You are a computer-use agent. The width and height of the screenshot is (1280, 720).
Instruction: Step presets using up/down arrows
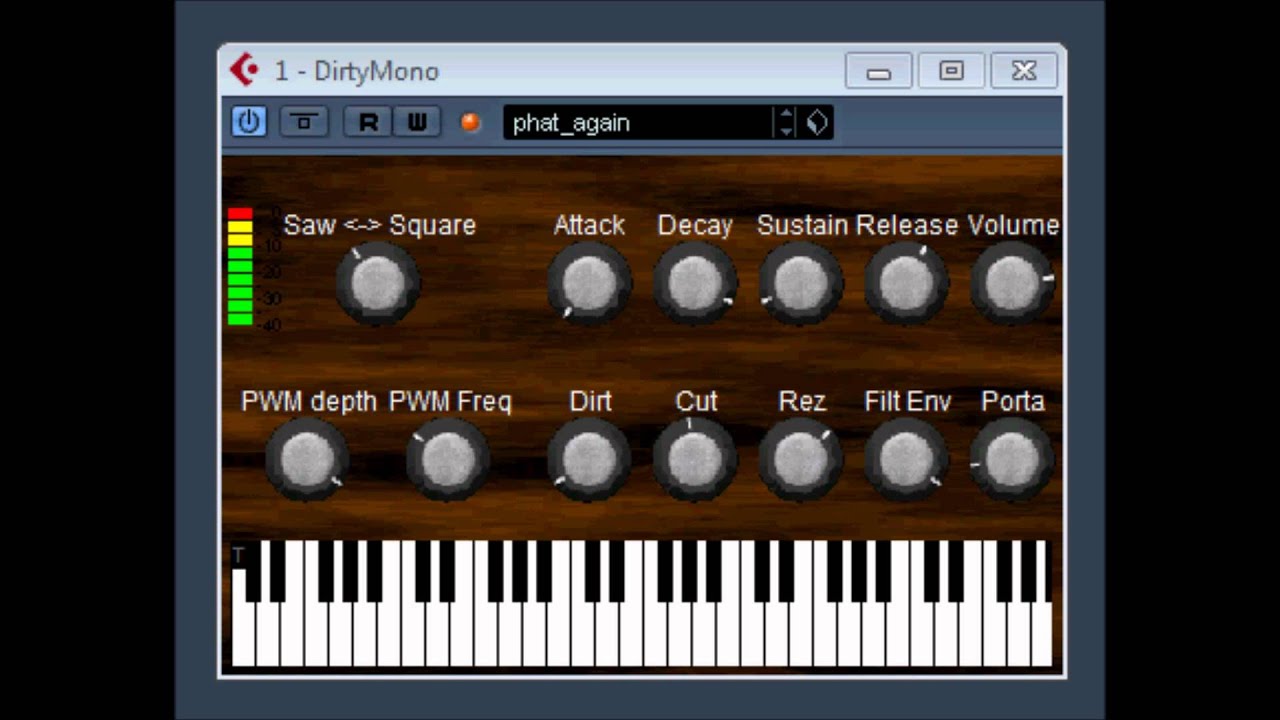(x=786, y=122)
